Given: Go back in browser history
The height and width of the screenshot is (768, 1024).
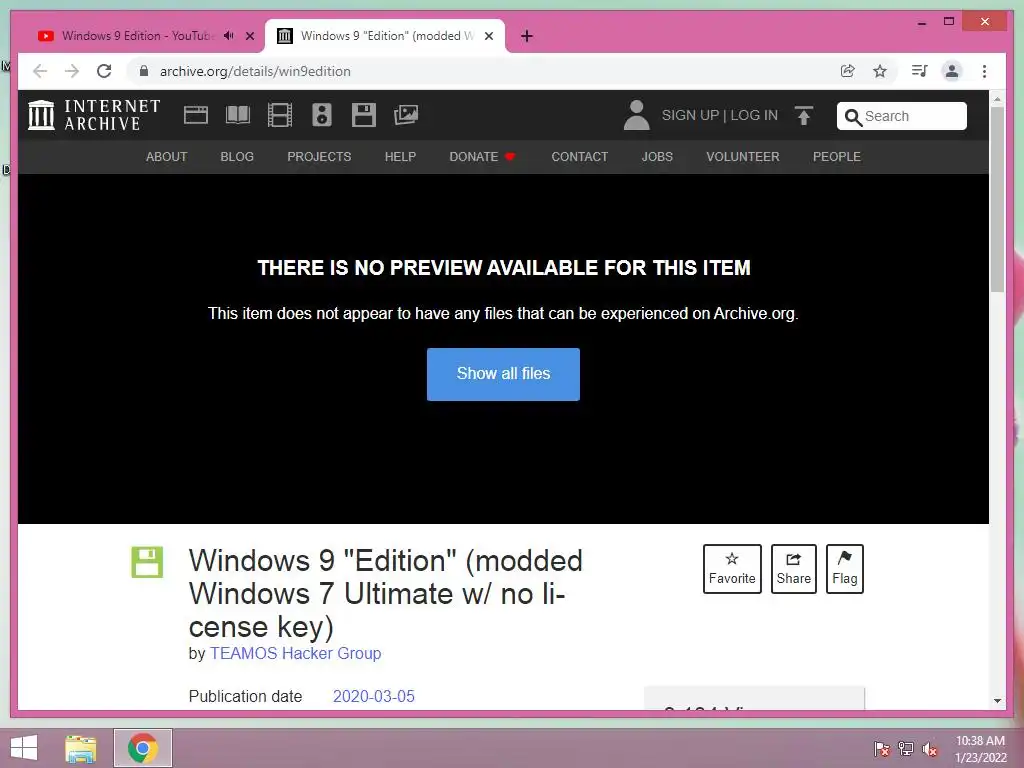Looking at the screenshot, I should pos(40,71).
